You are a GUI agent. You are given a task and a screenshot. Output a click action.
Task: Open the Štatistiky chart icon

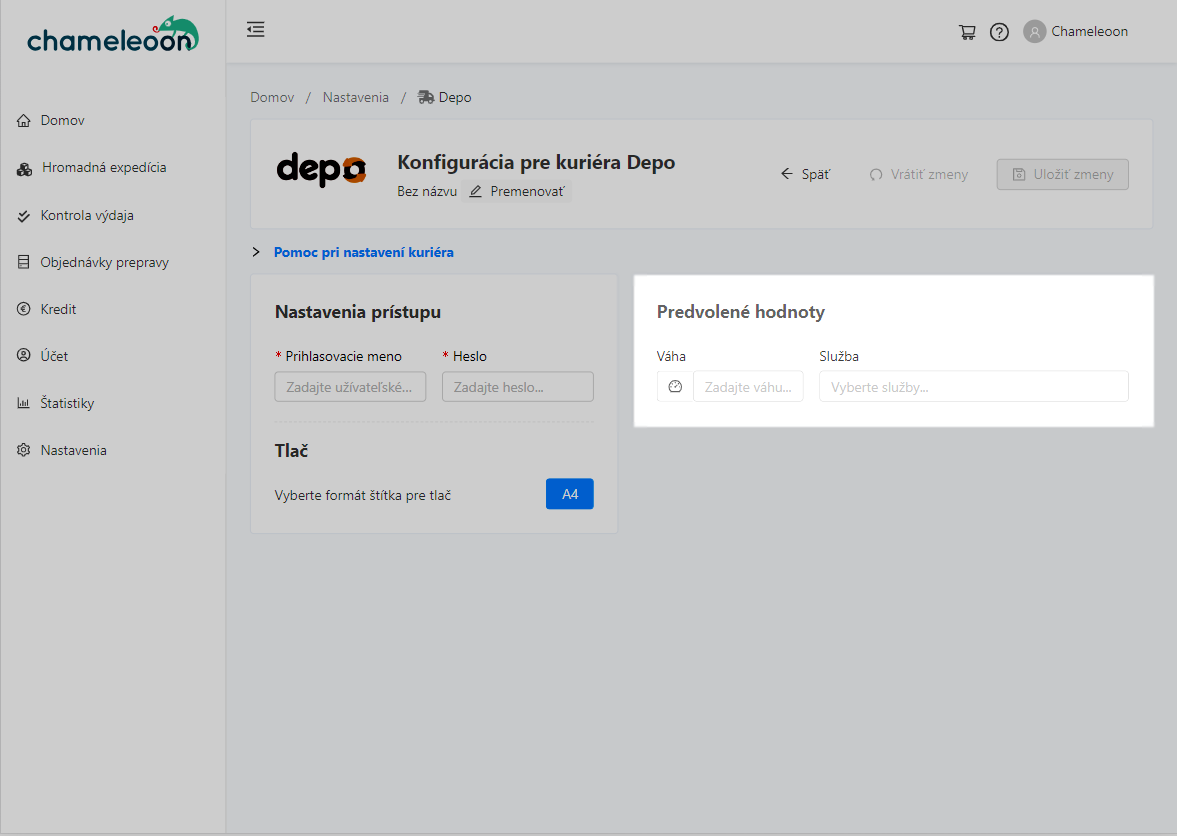pos(24,402)
